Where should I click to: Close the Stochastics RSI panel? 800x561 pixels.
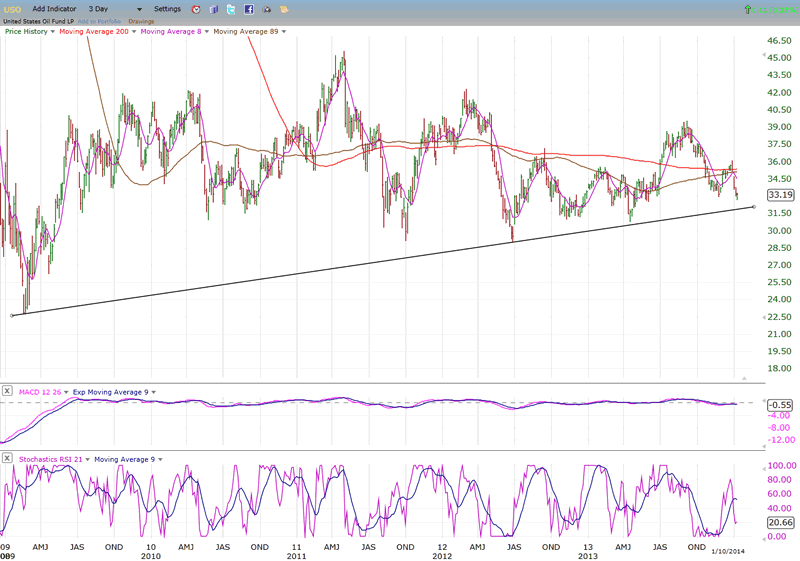8,459
